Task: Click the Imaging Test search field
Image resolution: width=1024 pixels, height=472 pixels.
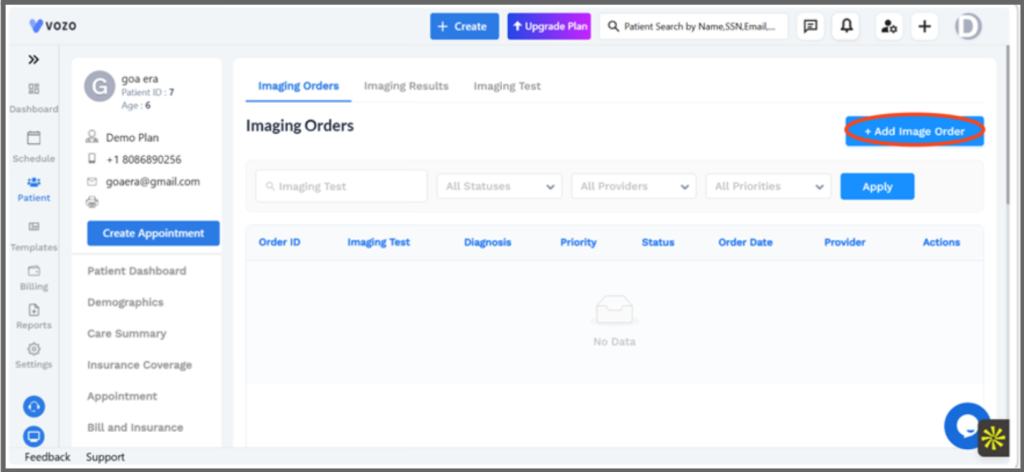Action: [342, 186]
